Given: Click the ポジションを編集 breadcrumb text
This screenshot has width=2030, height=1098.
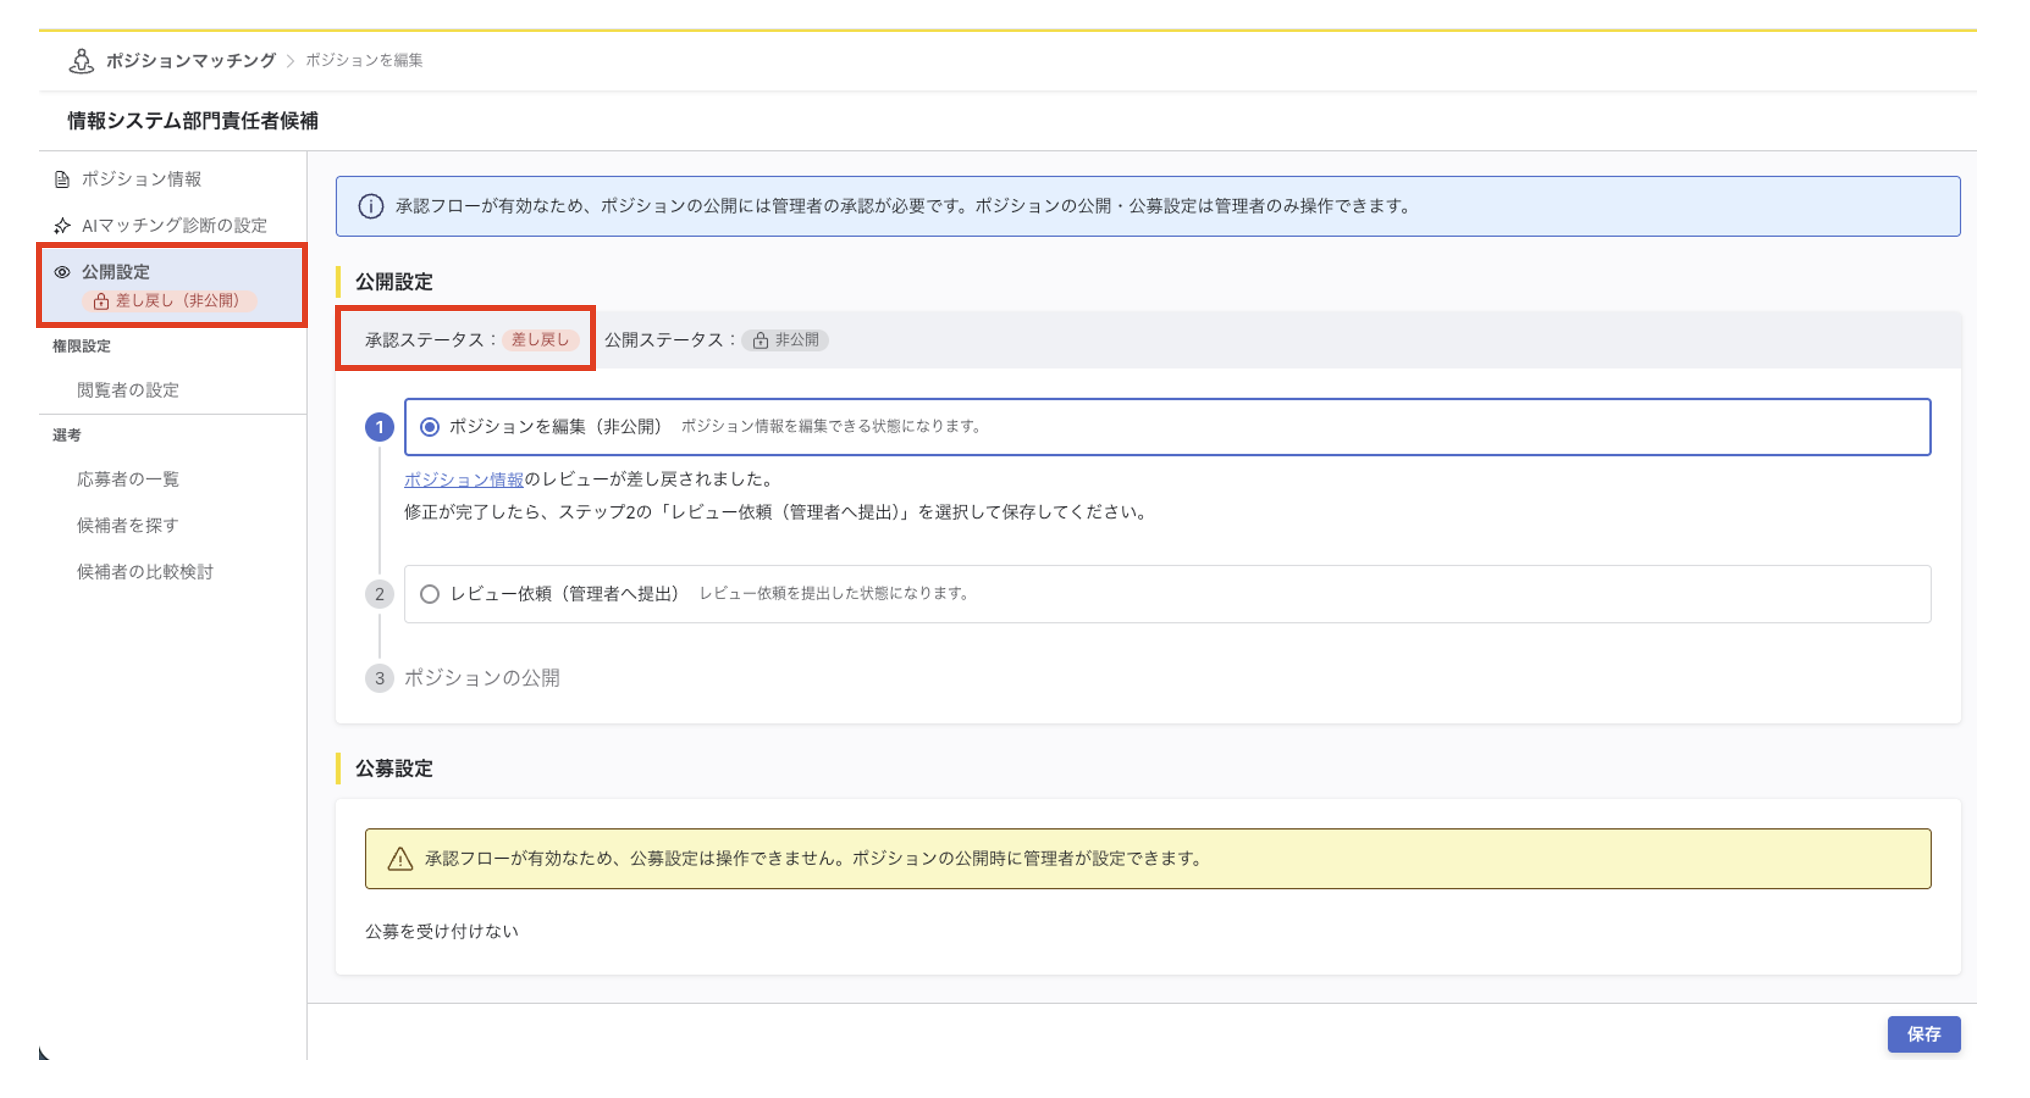Looking at the screenshot, I should (x=364, y=61).
